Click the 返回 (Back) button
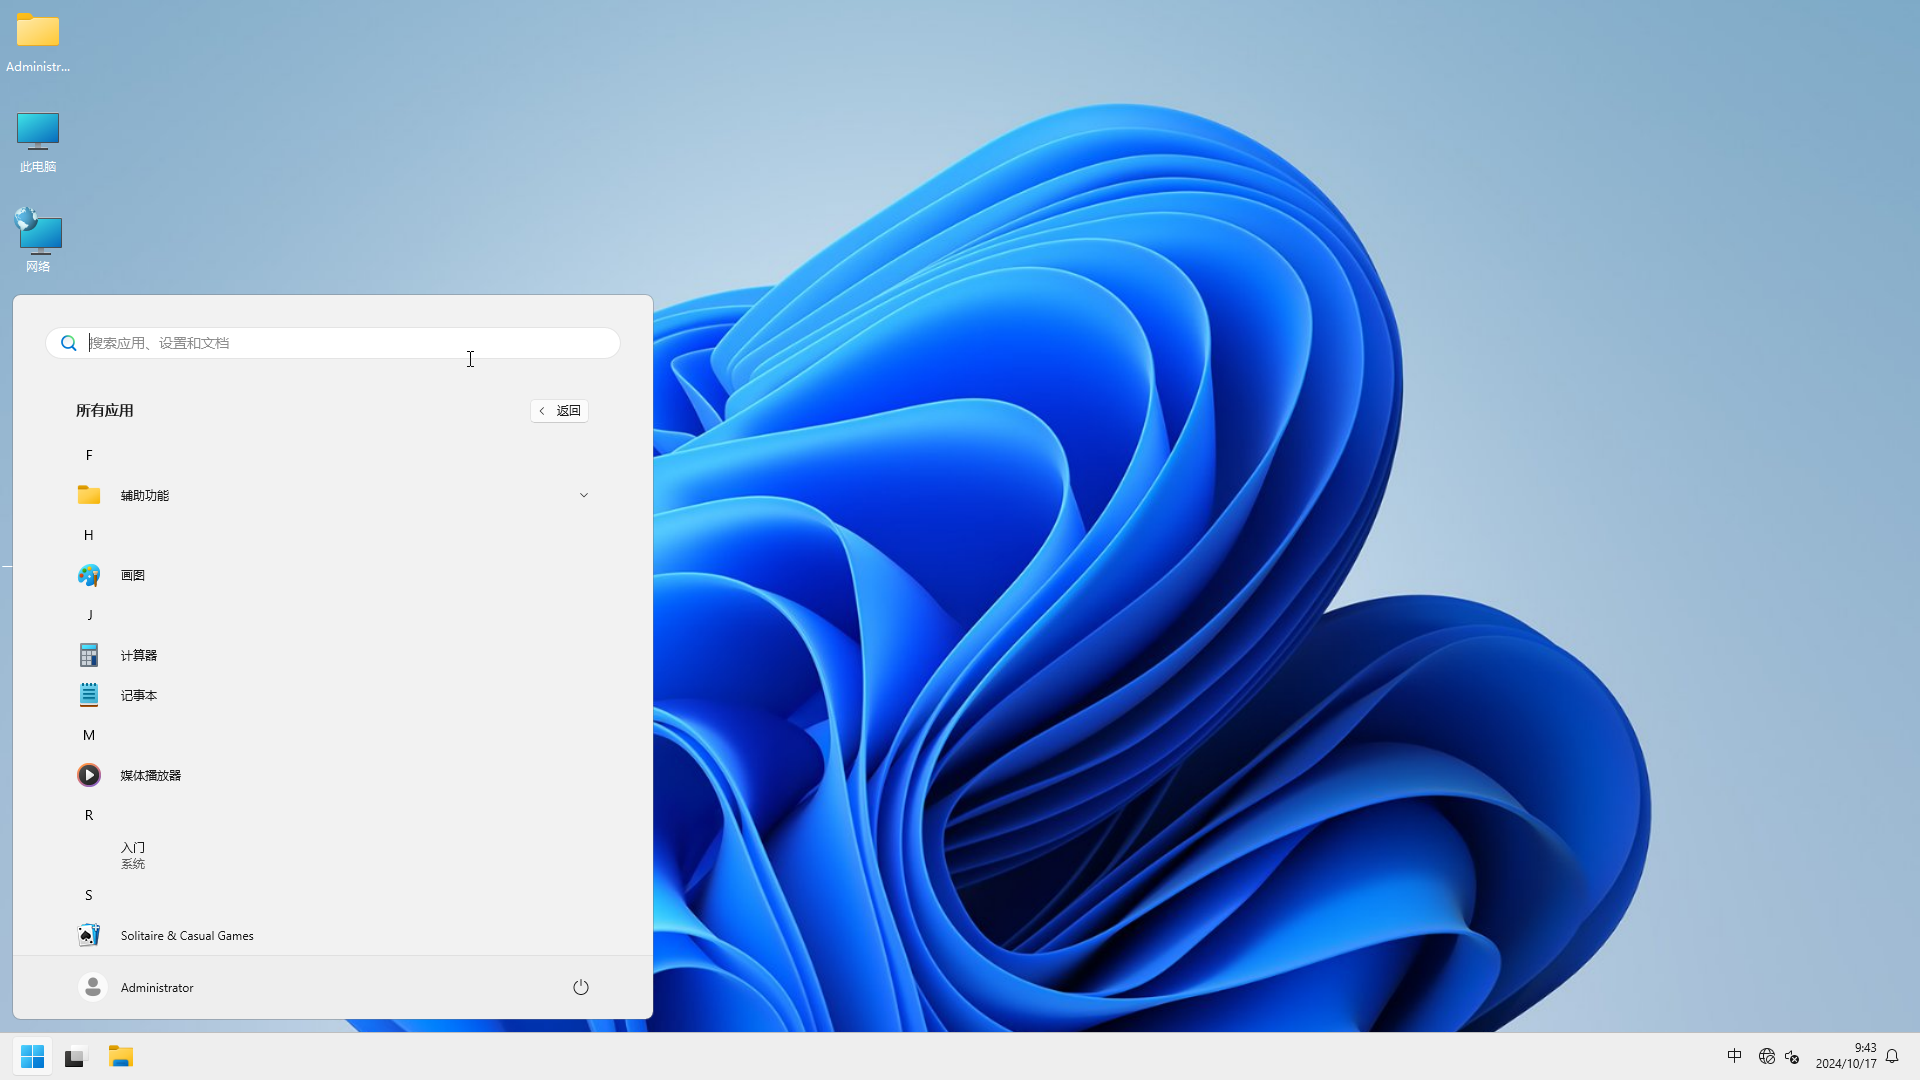 tap(559, 409)
